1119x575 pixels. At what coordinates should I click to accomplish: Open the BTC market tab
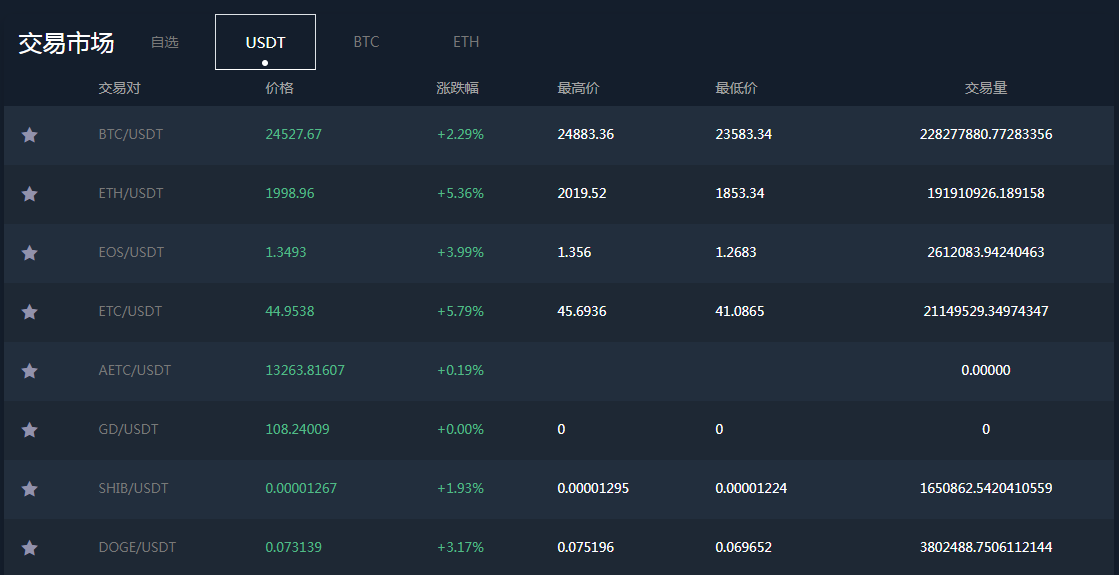coord(366,42)
